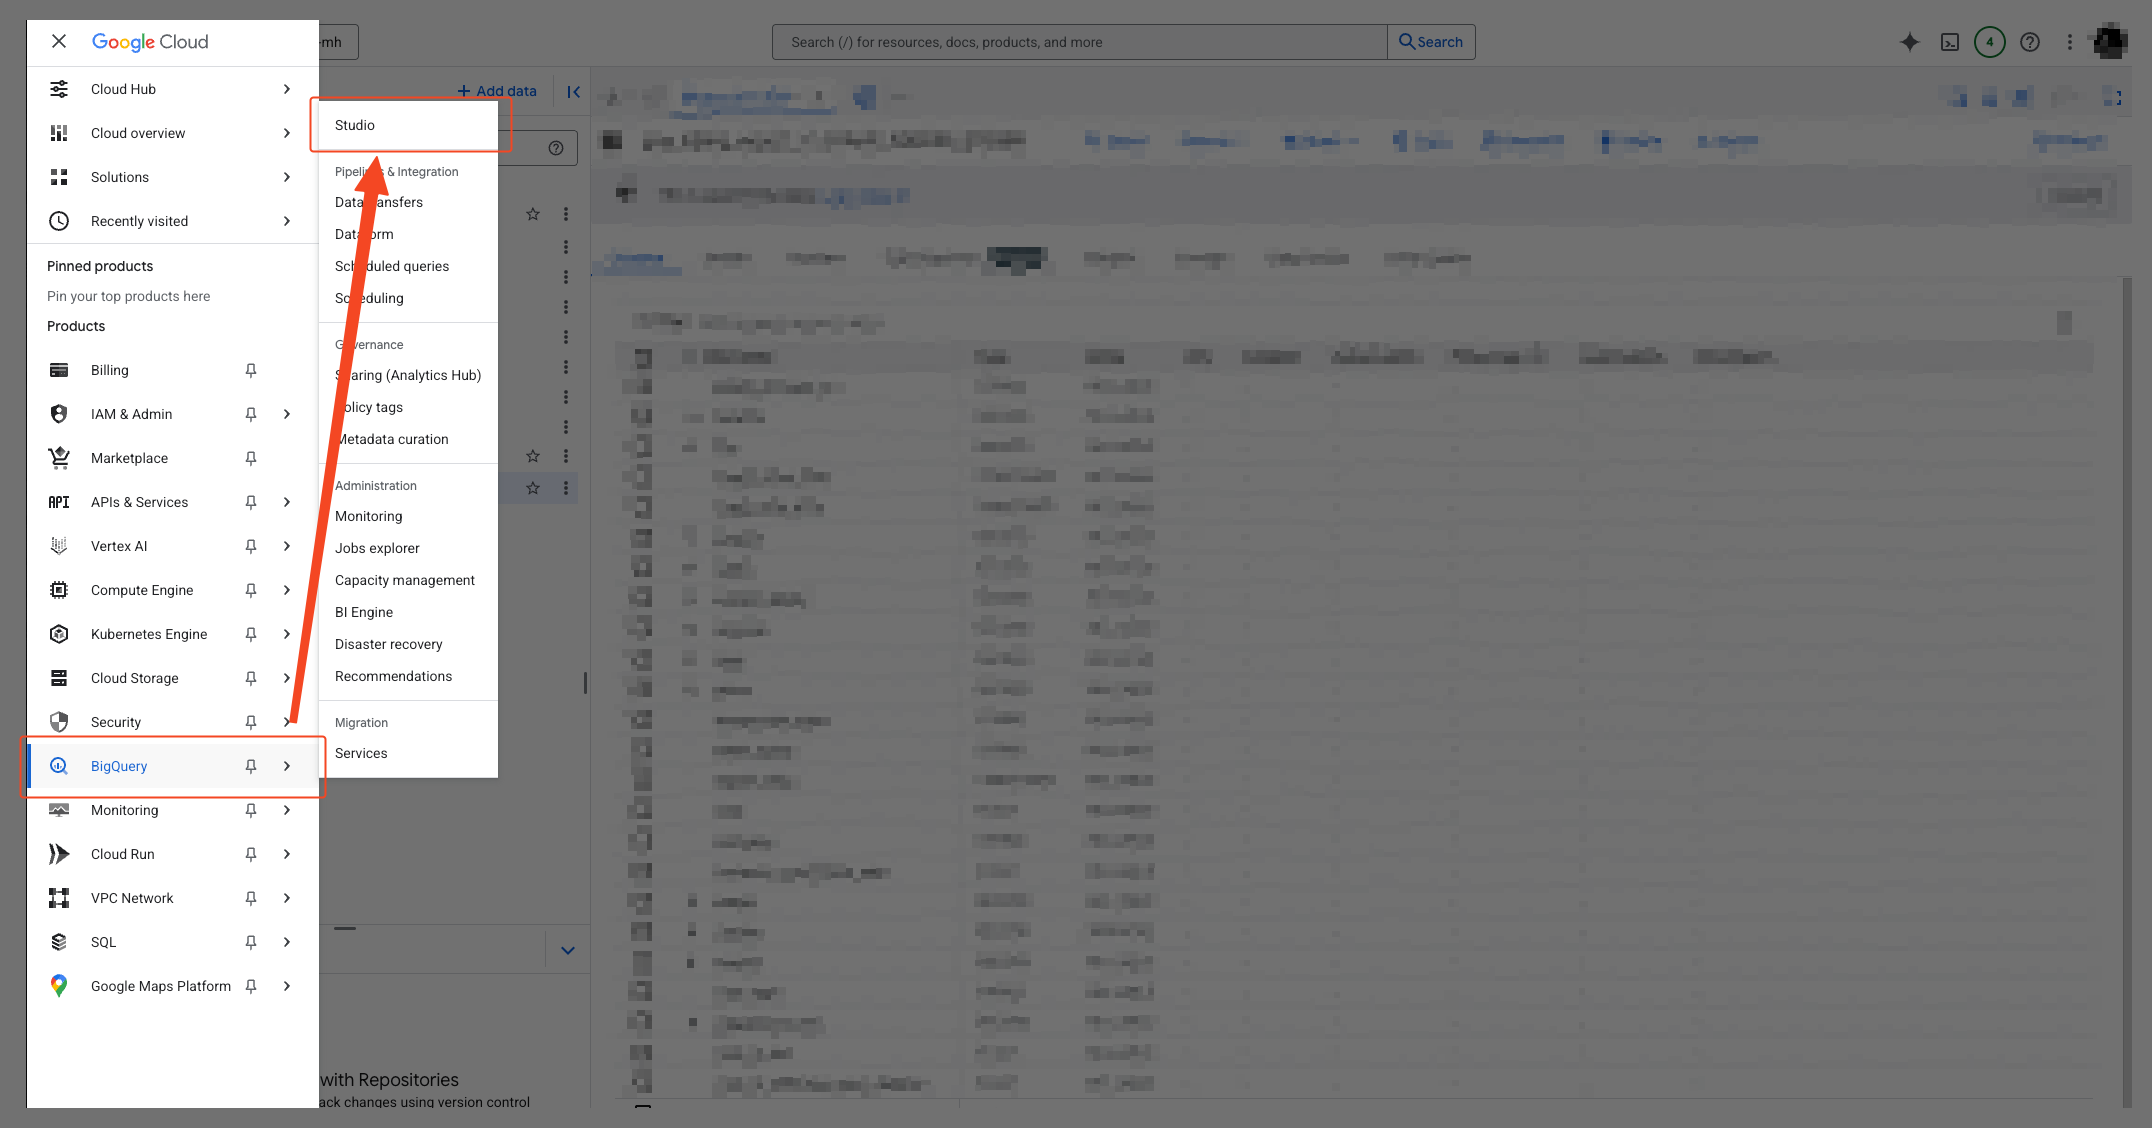This screenshot has width=2152, height=1128.
Task: Open notifications badge showing 4
Action: click(x=1990, y=42)
